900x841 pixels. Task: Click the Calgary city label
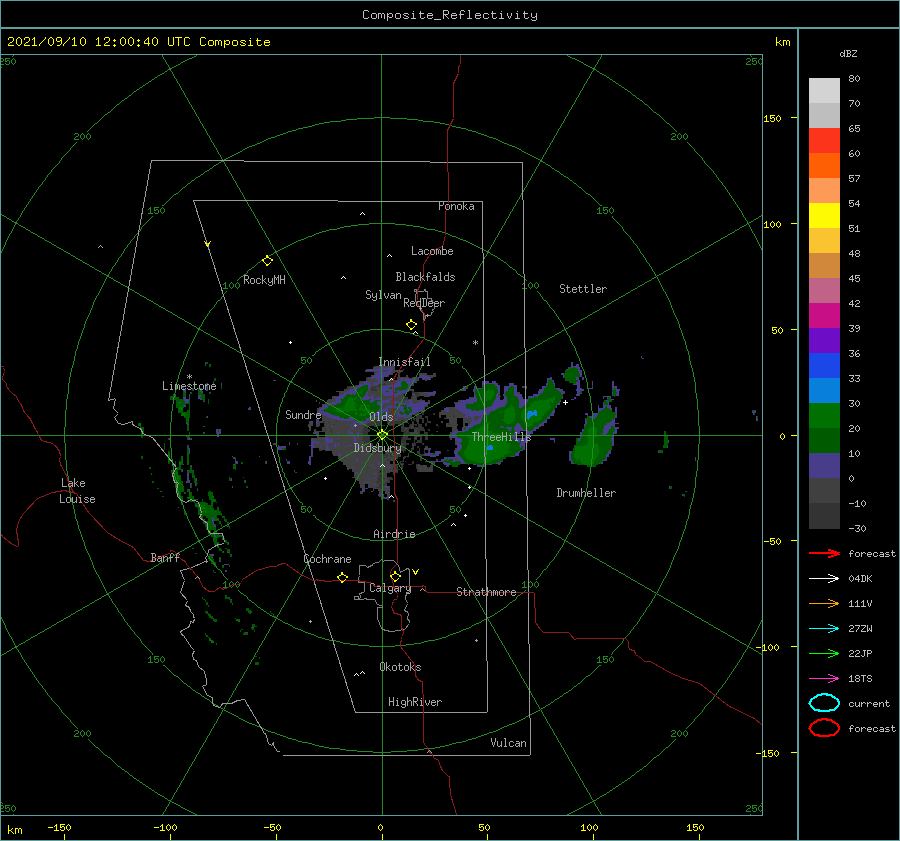390,588
